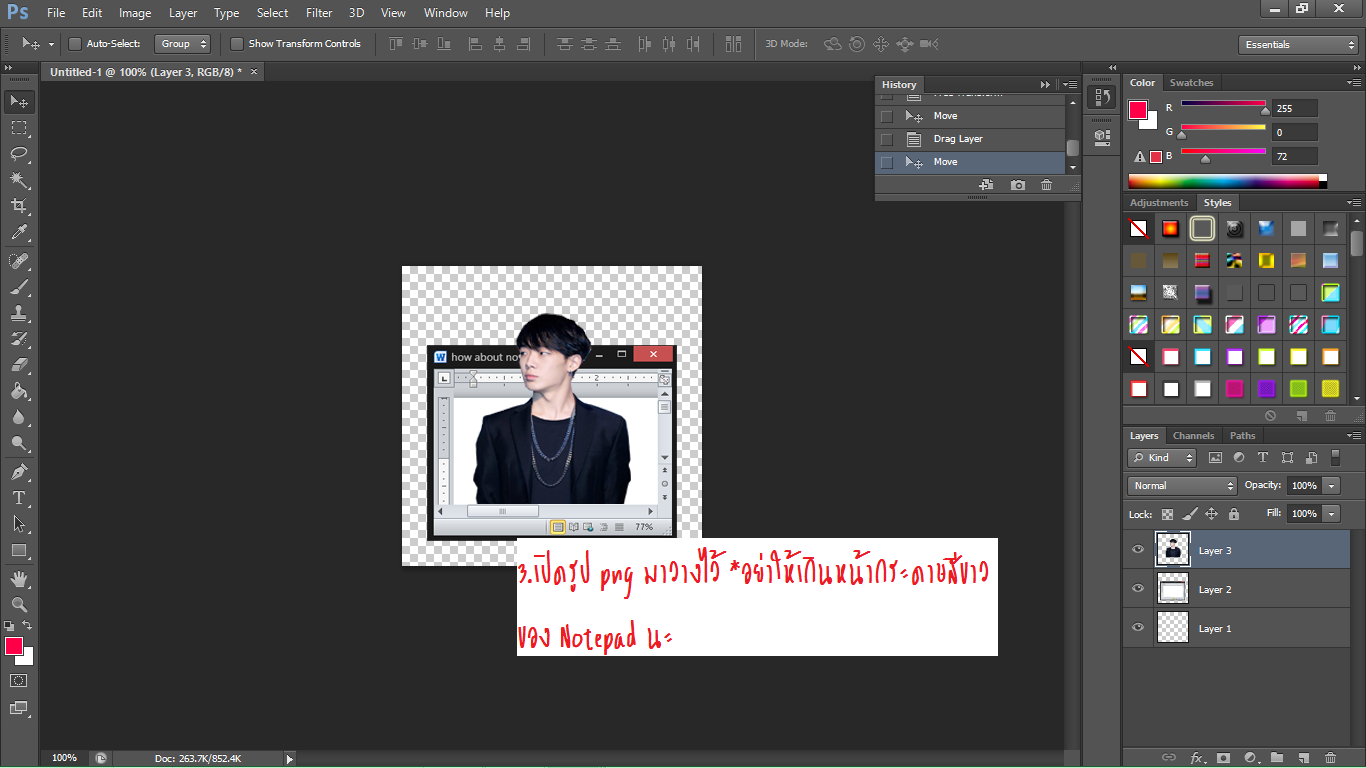Select the Healing Brush tool

[x=19, y=261]
